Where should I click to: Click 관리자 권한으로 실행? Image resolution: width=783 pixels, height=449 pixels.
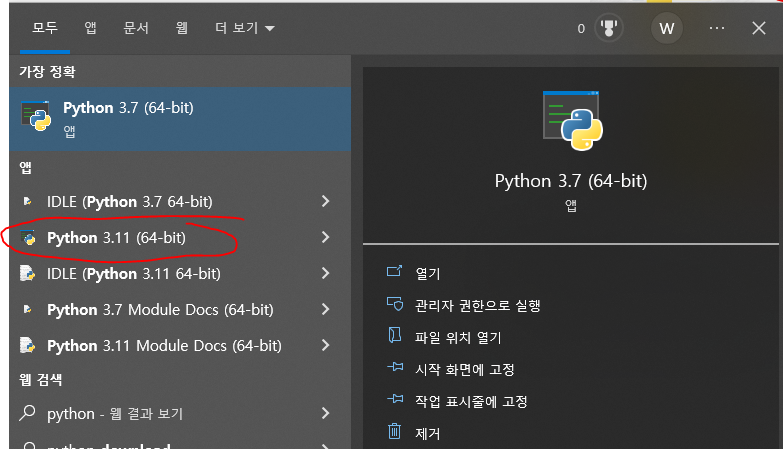pos(478,306)
